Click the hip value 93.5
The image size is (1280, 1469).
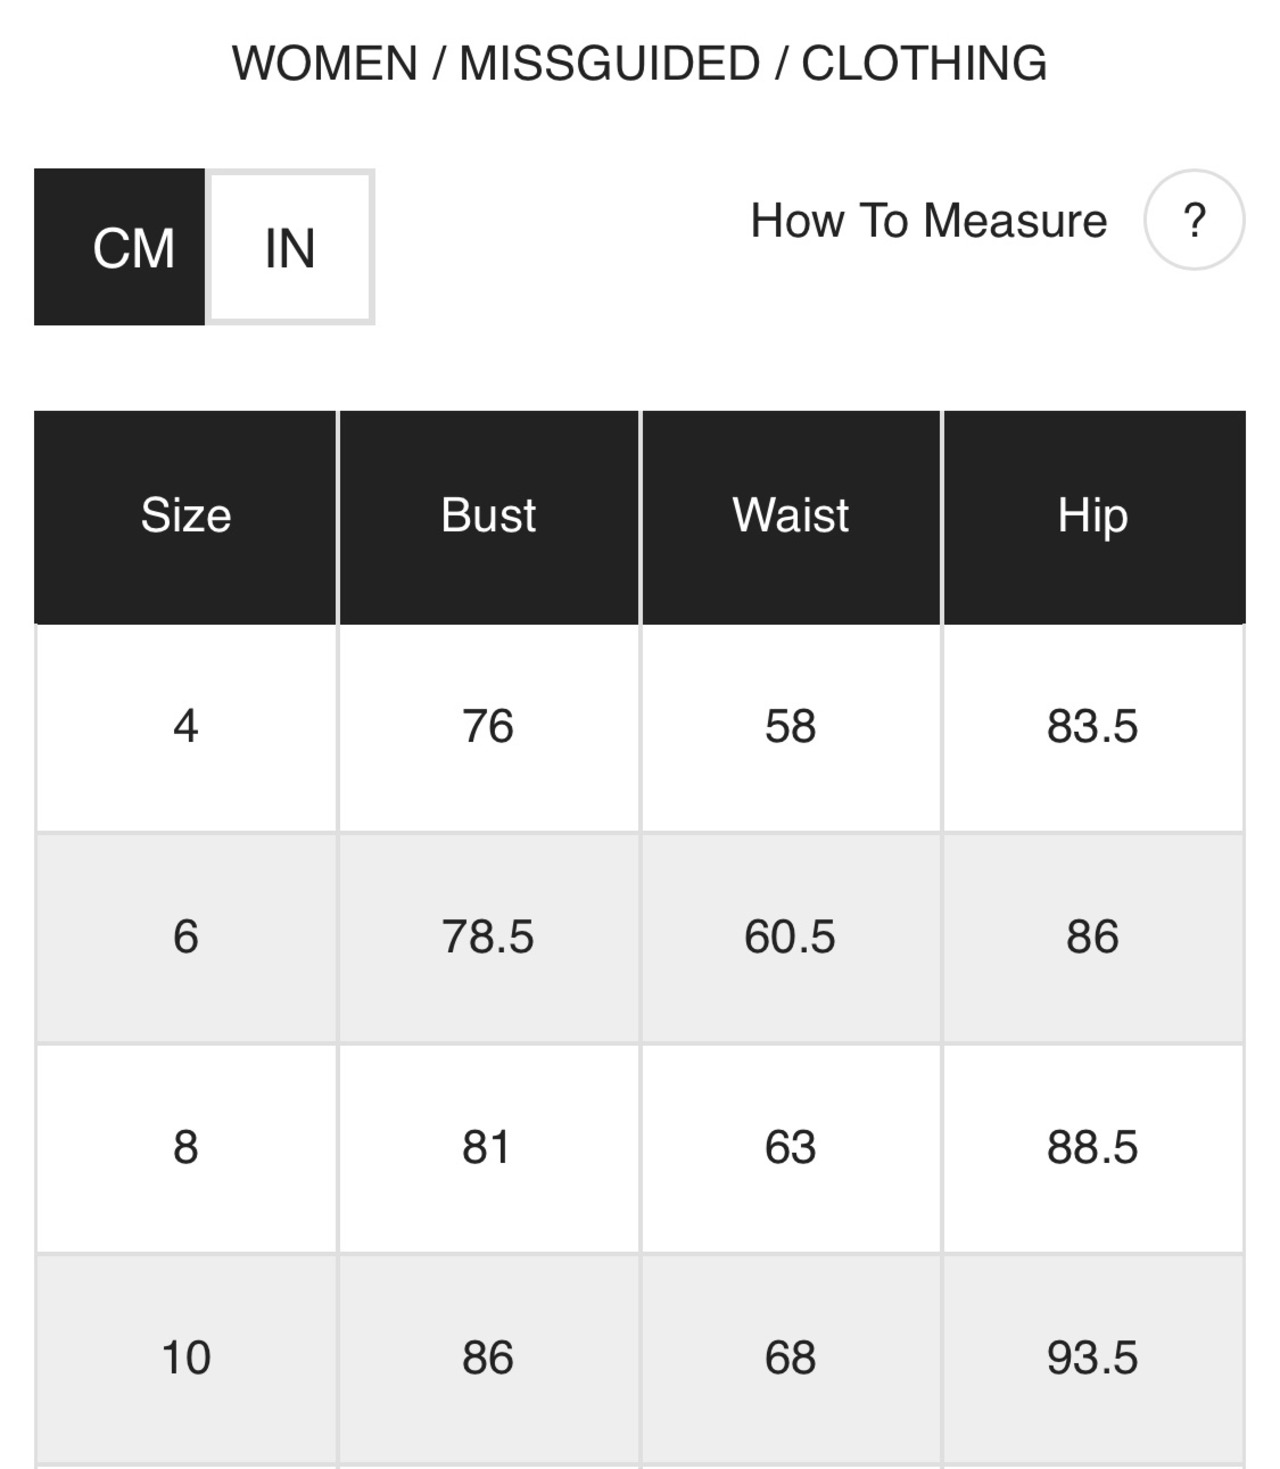click(1093, 1358)
